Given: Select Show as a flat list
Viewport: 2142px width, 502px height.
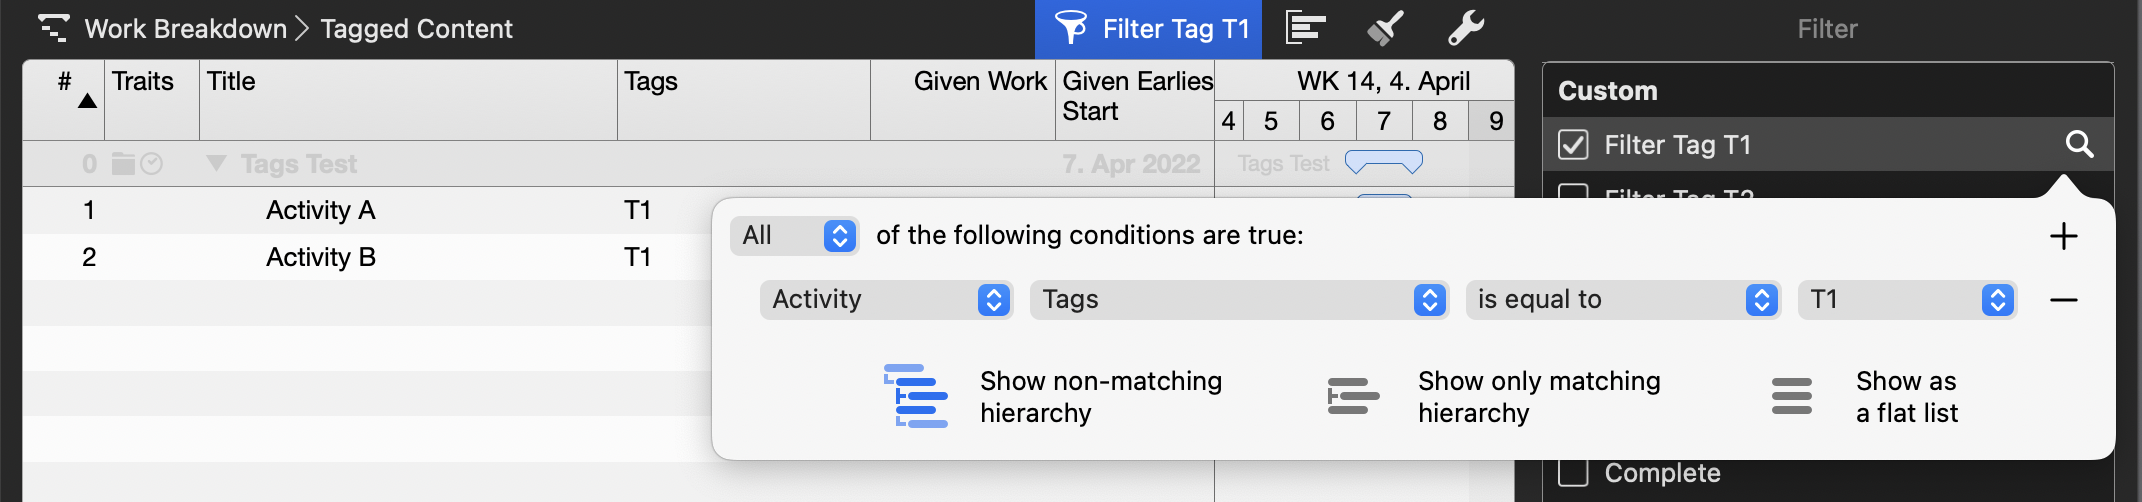Looking at the screenshot, I should click(x=1864, y=397).
